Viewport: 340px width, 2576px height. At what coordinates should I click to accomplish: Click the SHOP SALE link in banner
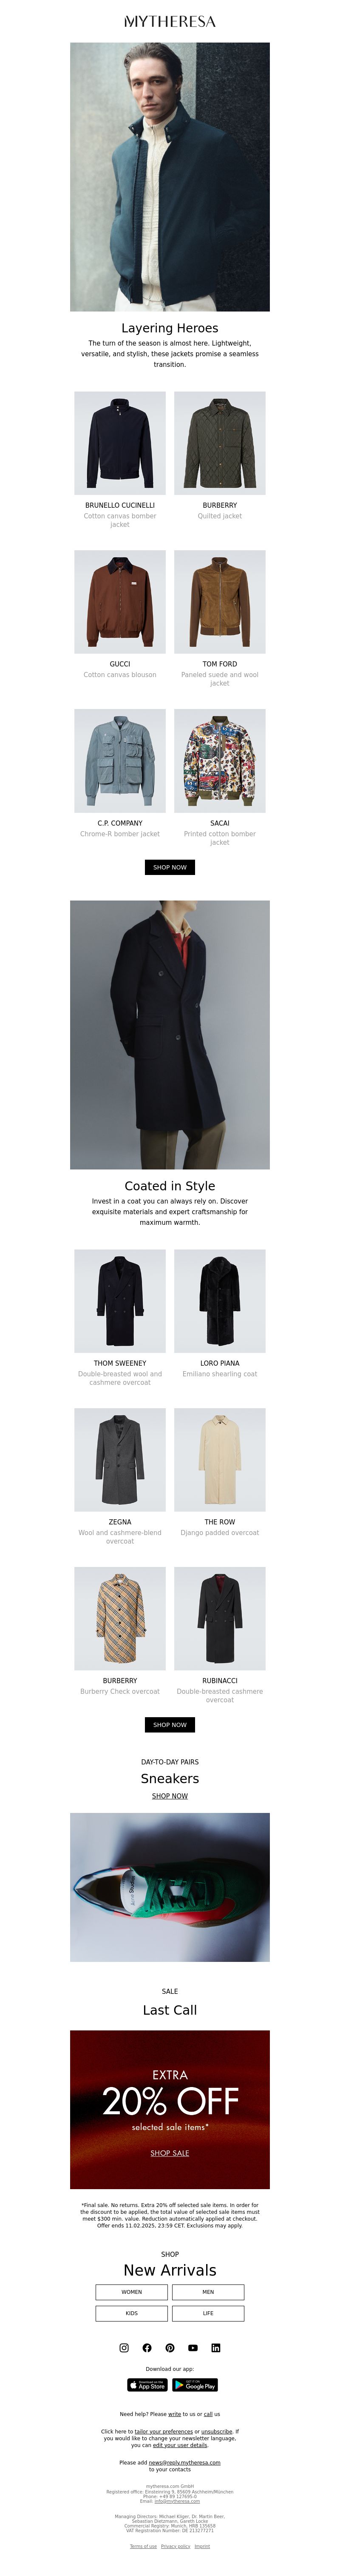170,2153
